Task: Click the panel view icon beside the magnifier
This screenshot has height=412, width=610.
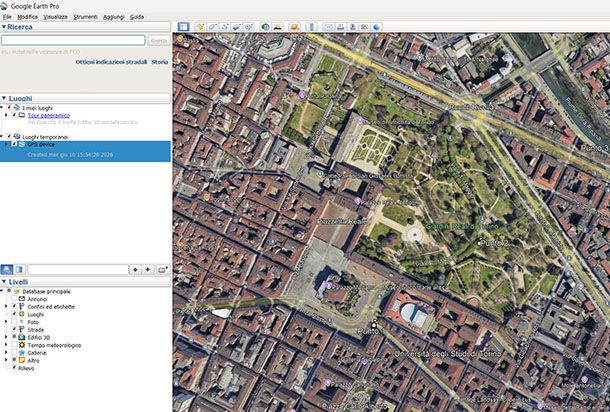Action: [19, 269]
